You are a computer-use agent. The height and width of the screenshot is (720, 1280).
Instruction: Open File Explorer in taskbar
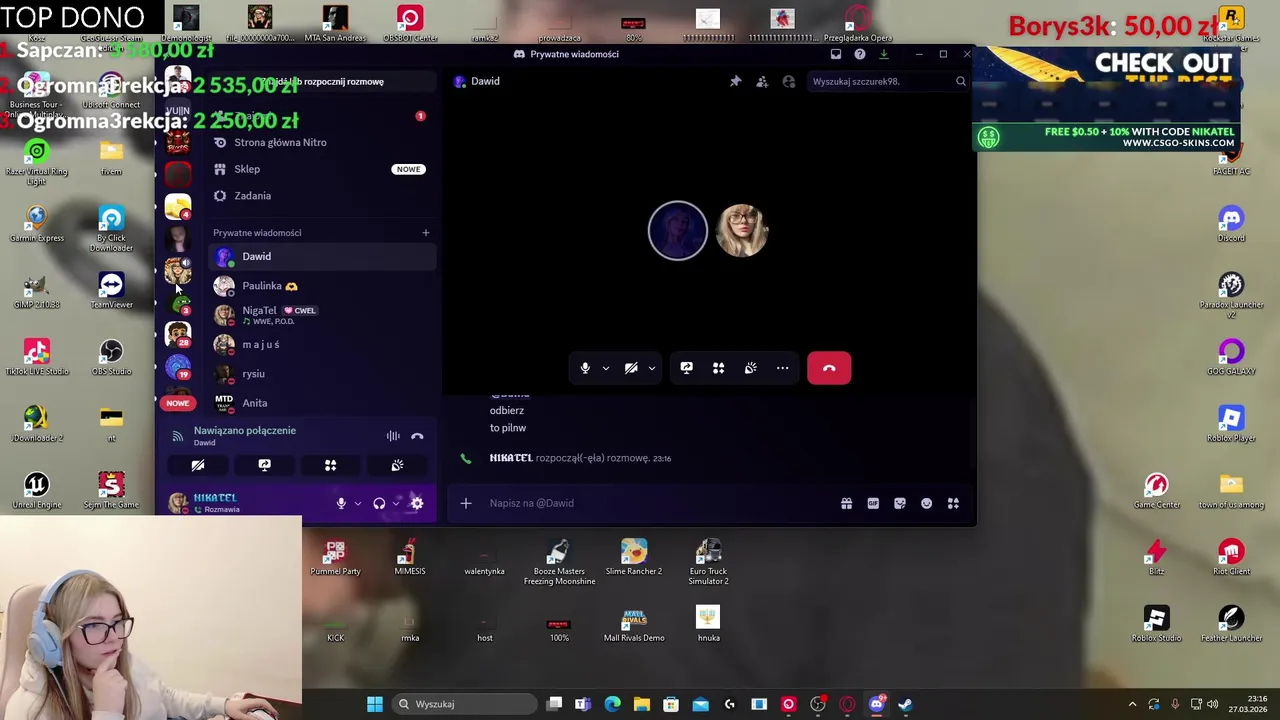[641, 704]
